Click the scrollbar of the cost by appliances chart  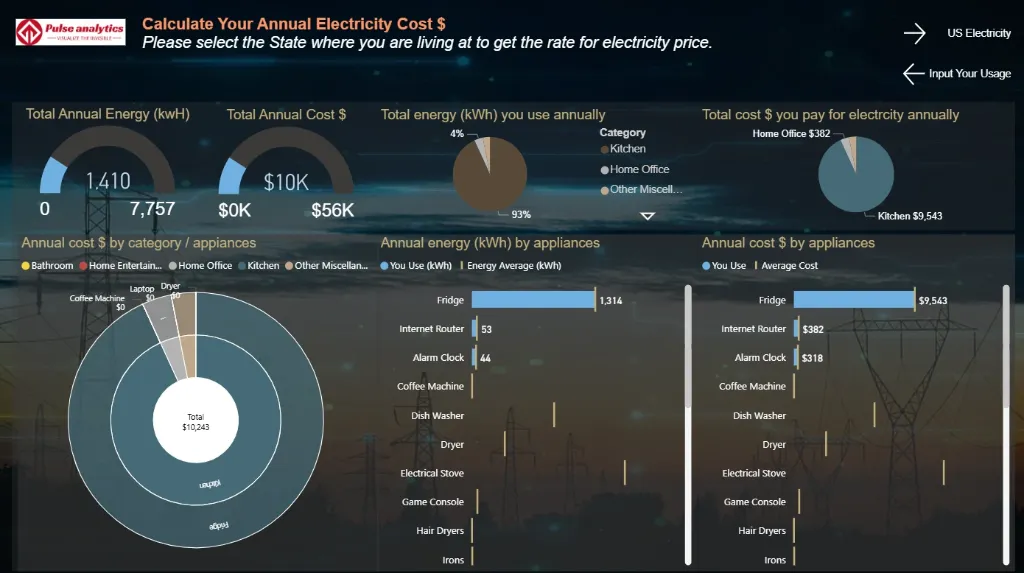(1008, 345)
